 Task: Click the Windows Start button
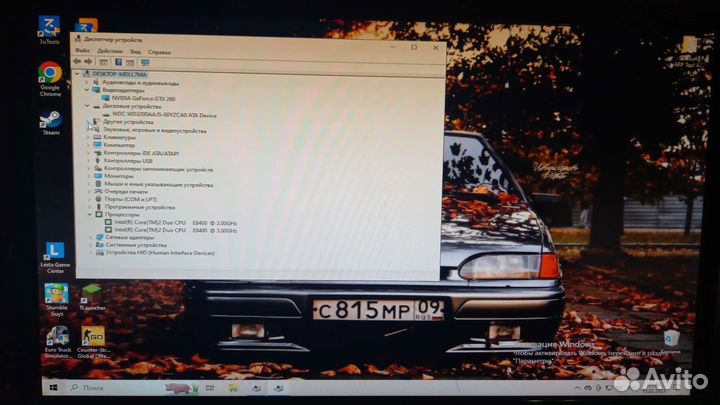(53, 388)
